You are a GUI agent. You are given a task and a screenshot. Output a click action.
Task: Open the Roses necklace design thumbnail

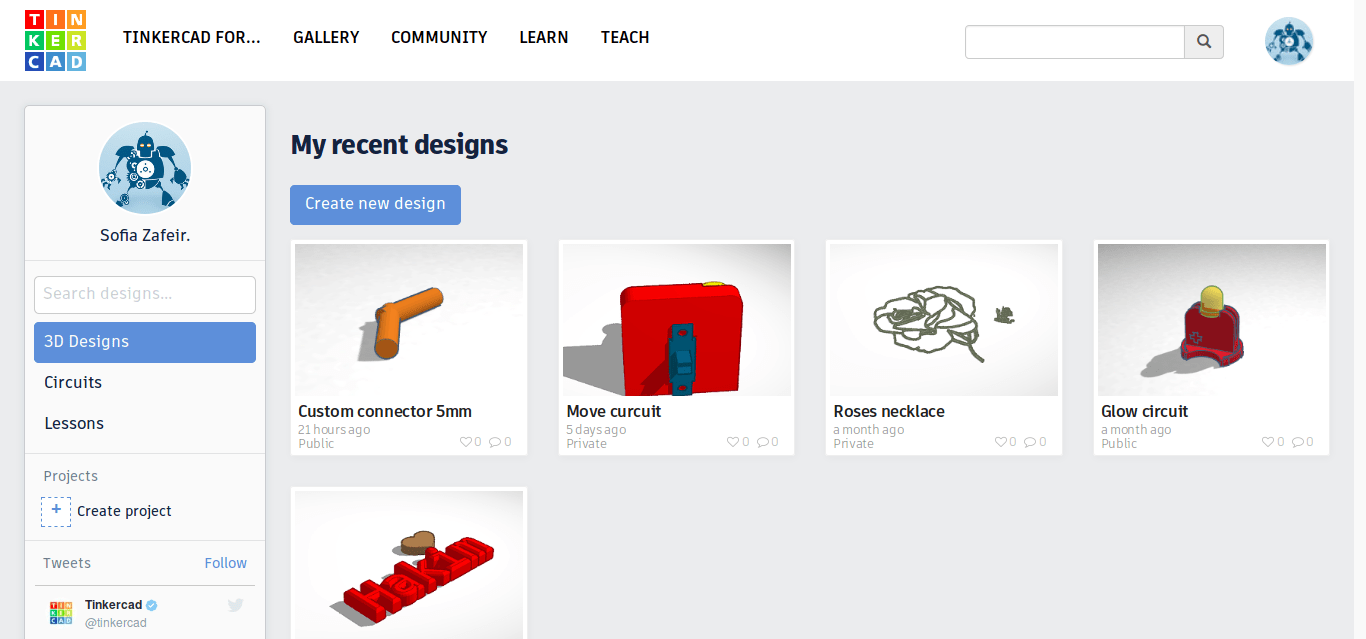tap(942, 319)
